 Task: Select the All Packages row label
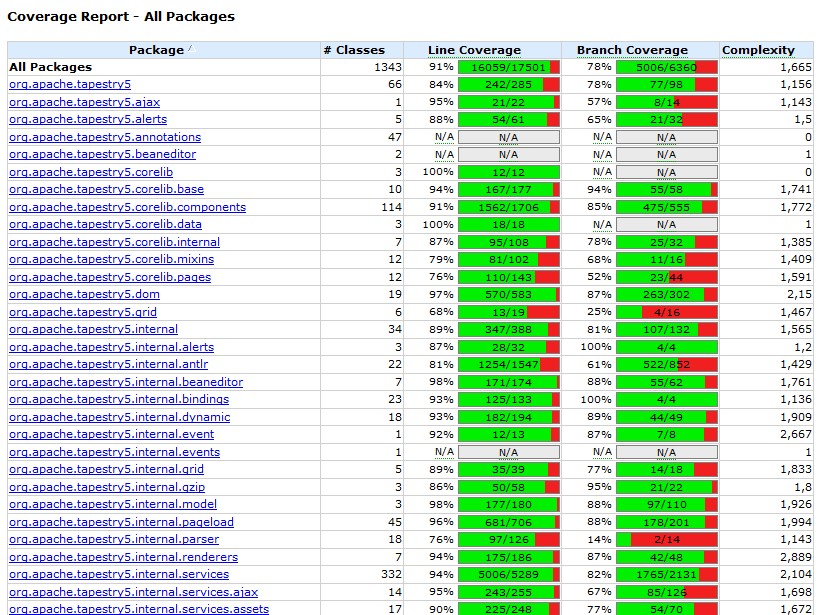point(50,67)
